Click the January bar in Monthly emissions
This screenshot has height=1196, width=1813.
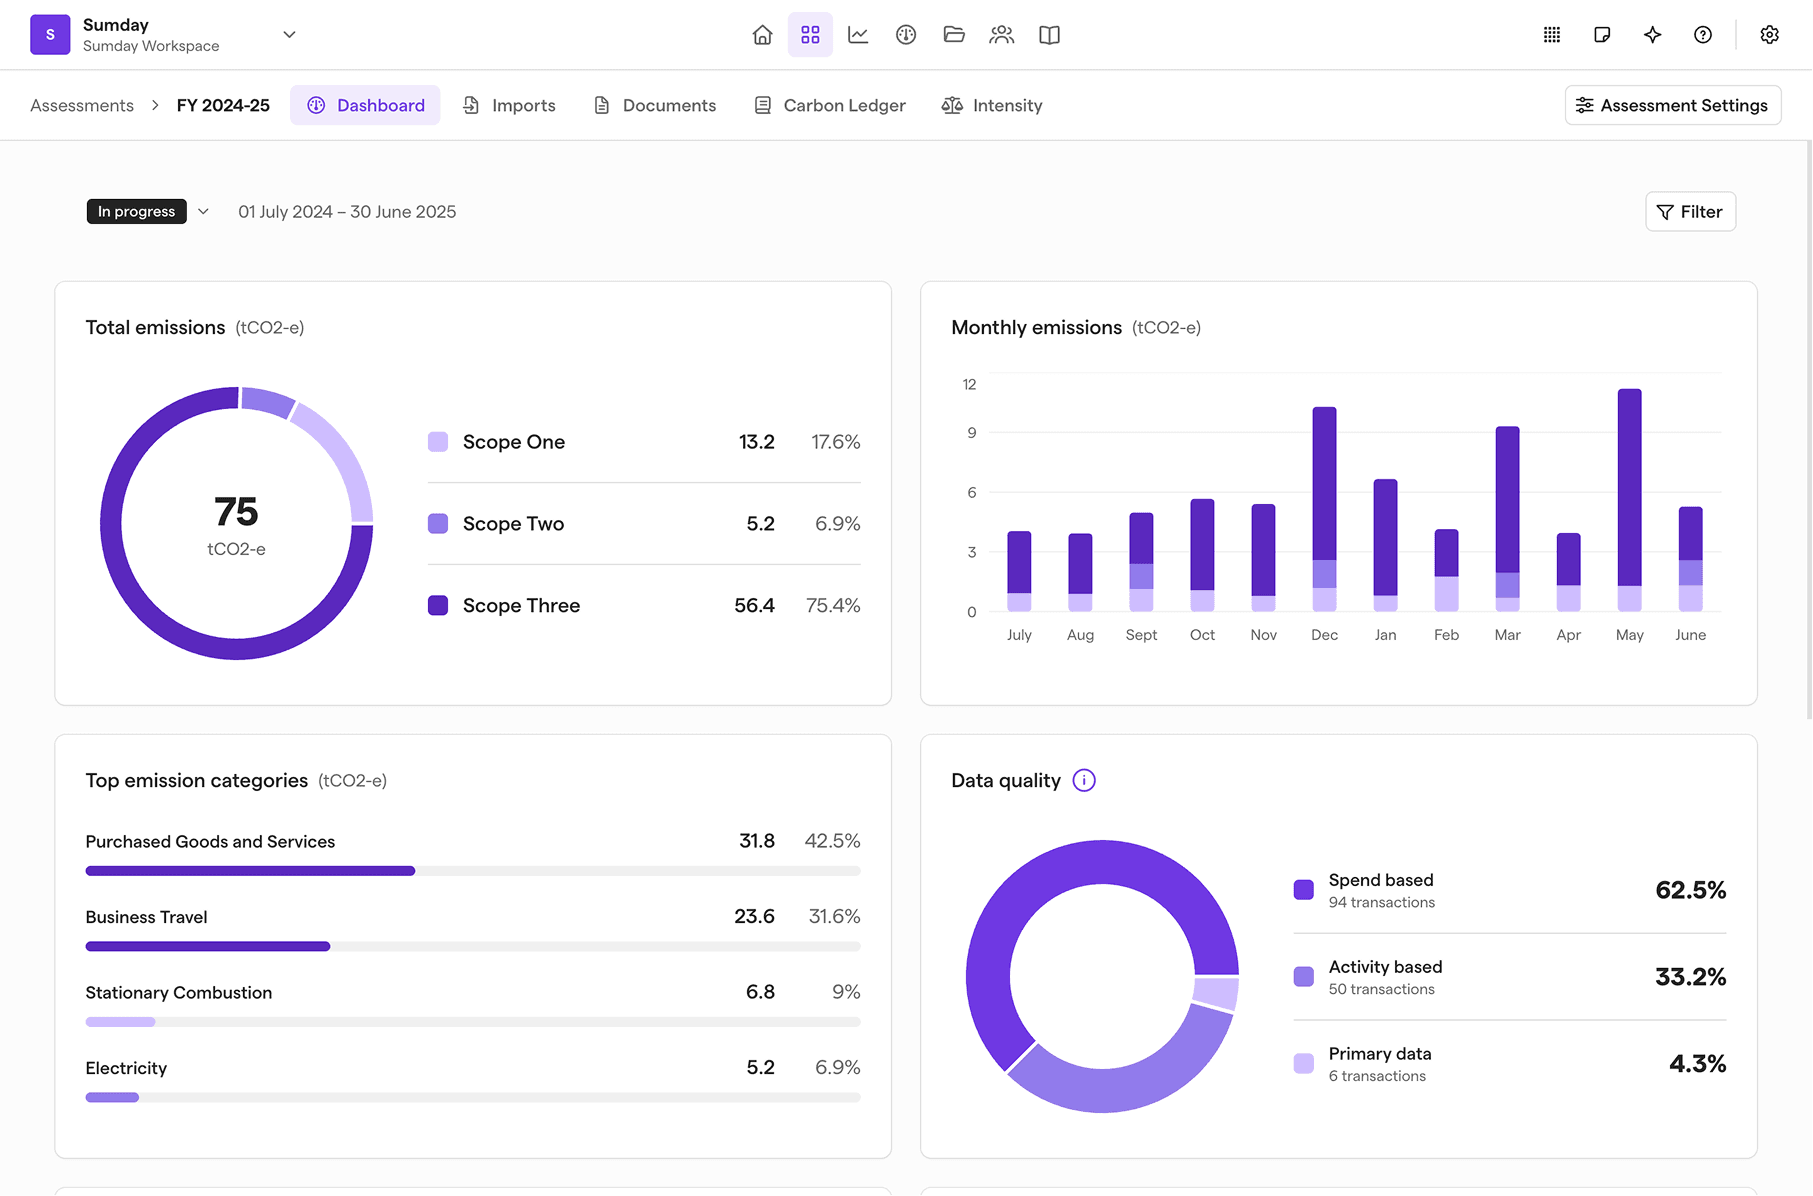[1385, 545]
